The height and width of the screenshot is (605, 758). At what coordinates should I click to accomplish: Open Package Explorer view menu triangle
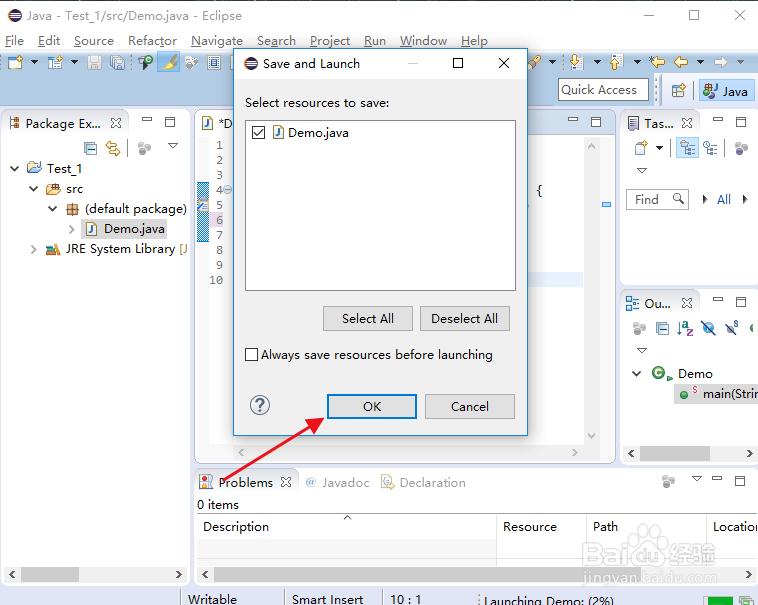[173, 145]
